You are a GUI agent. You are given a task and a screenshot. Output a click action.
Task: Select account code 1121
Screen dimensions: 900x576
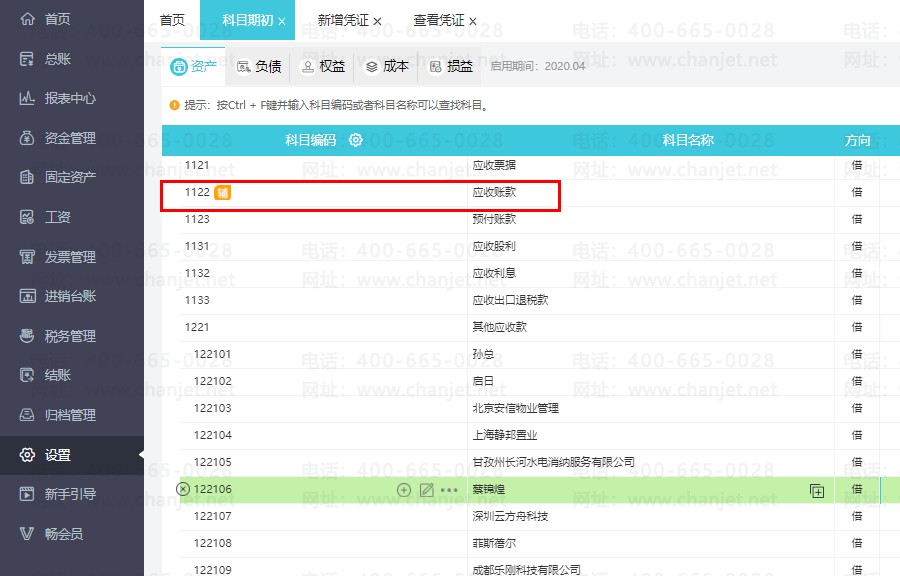point(197,165)
